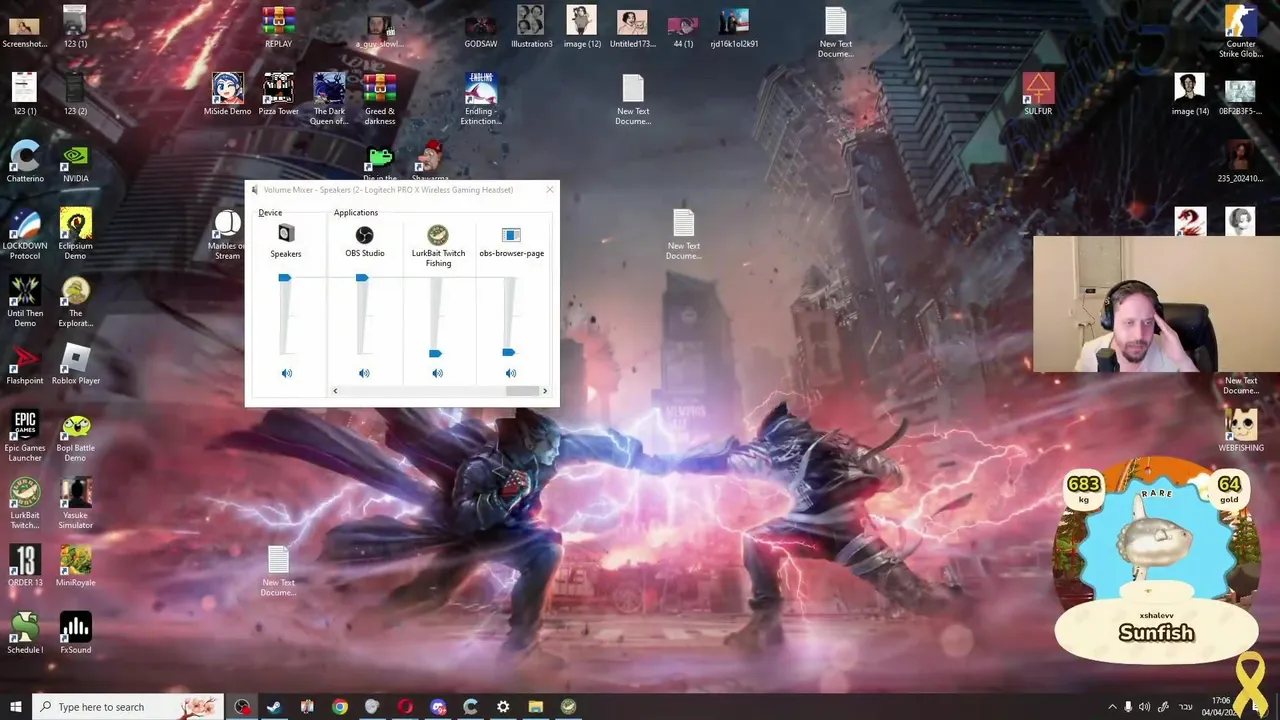Open Chatterino from the taskbar
The height and width of the screenshot is (720, 1280).
(x=471, y=707)
